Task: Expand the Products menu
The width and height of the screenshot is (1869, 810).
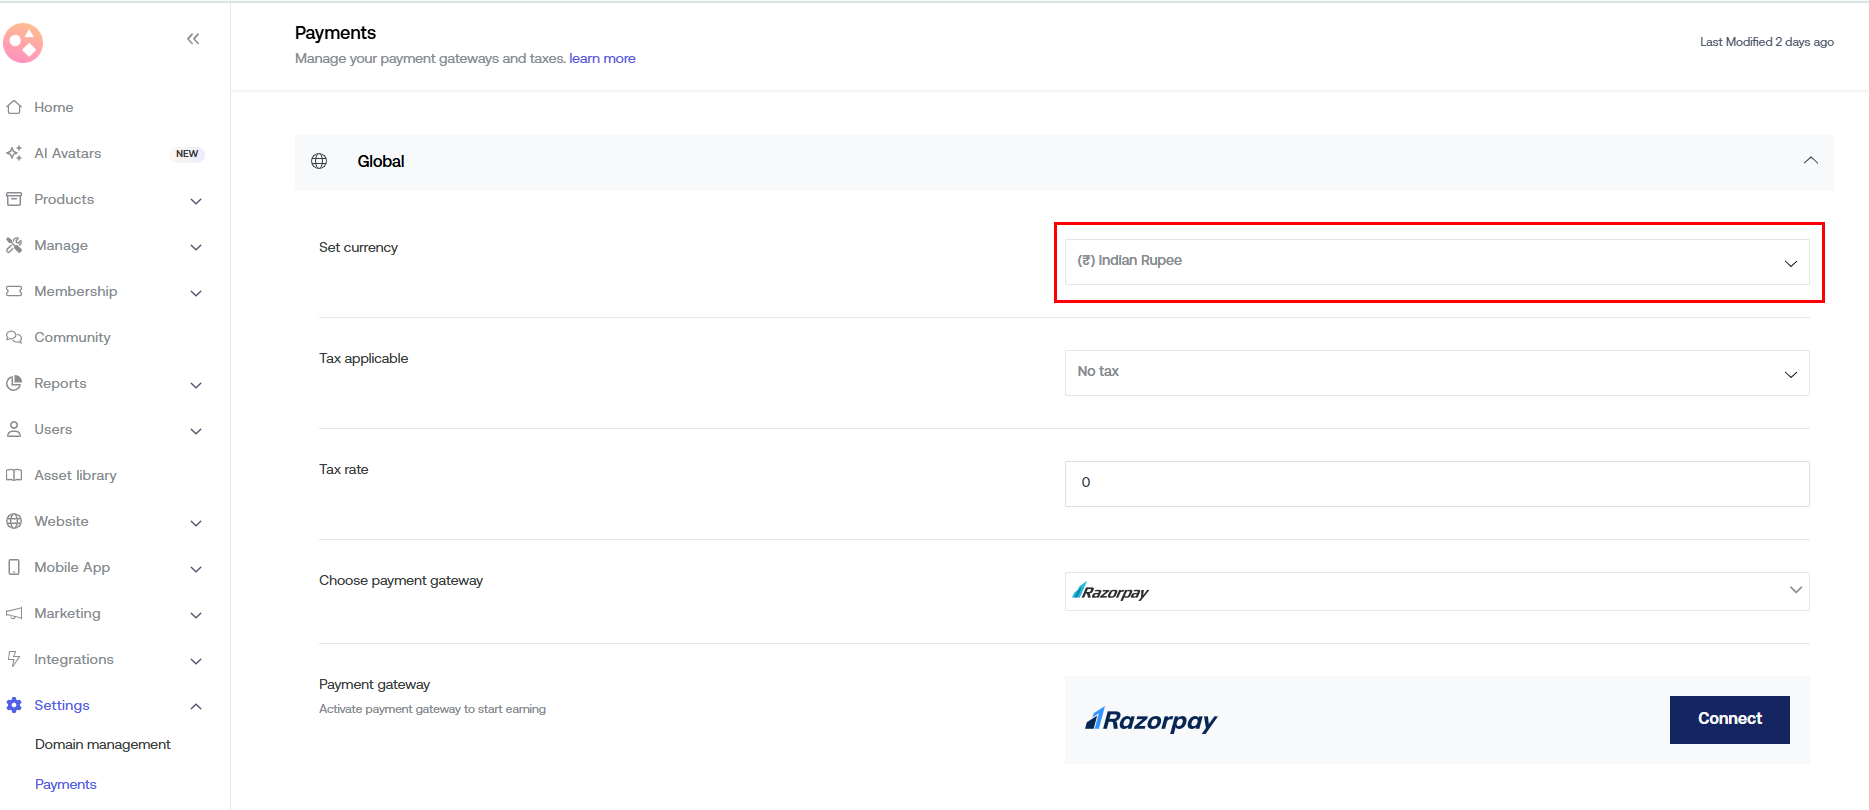Action: [x=195, y=200]
